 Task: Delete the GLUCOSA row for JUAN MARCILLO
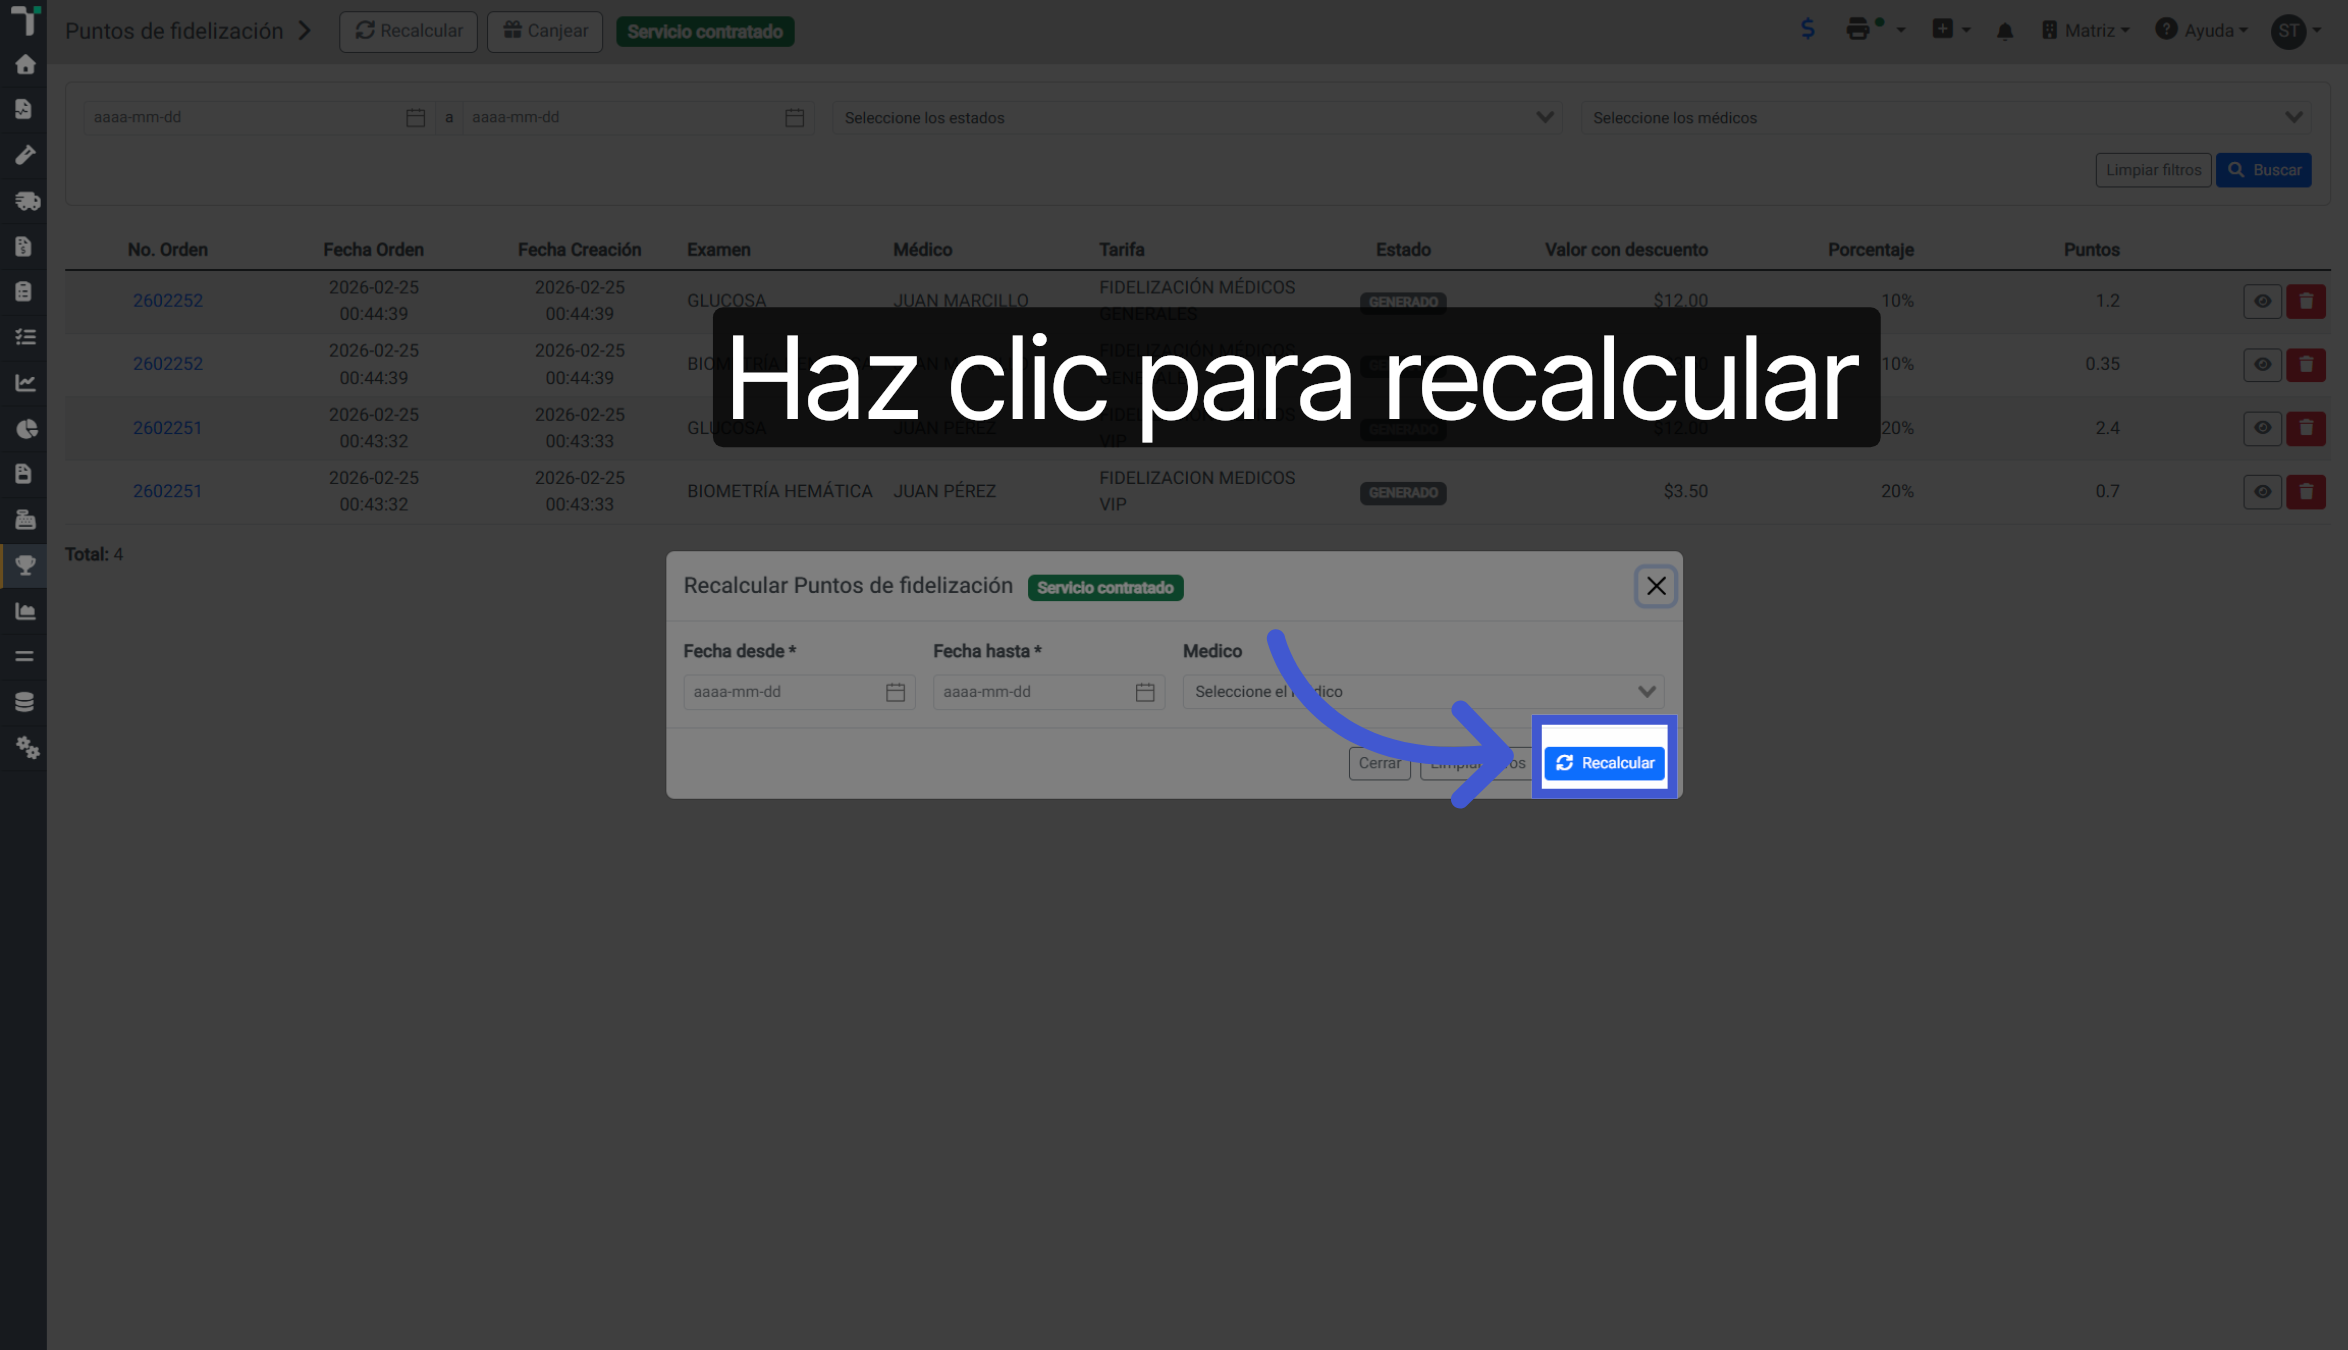tap(2306, 301)
